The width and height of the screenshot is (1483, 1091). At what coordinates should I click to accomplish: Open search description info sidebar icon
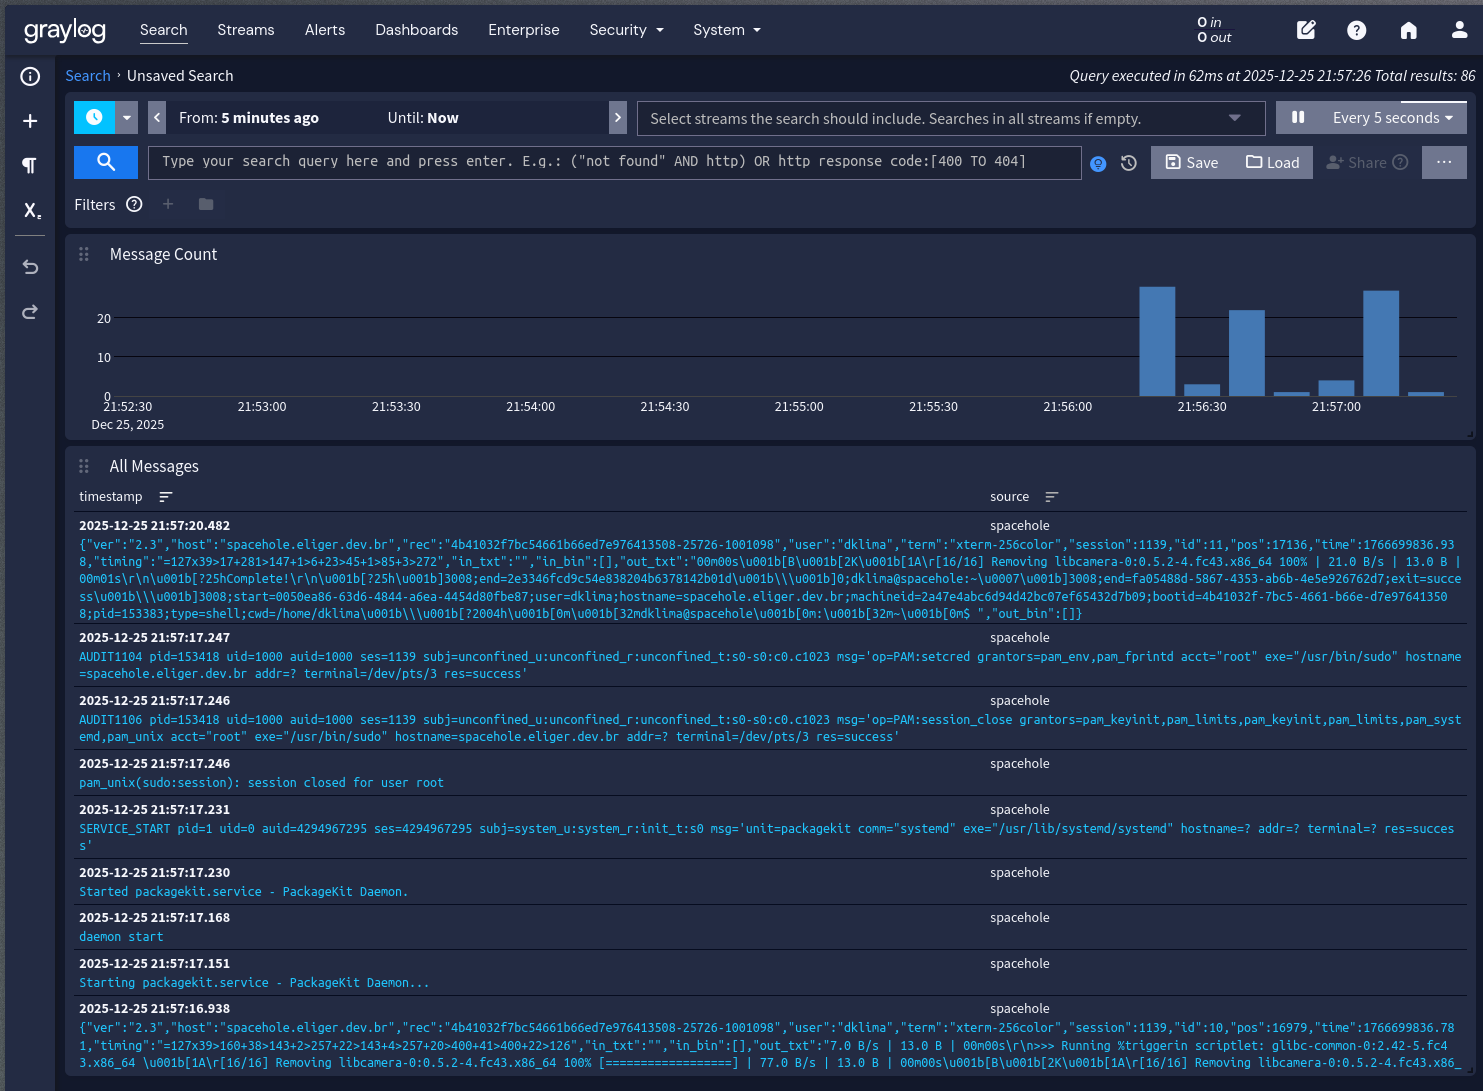click(x=30, y=76)
